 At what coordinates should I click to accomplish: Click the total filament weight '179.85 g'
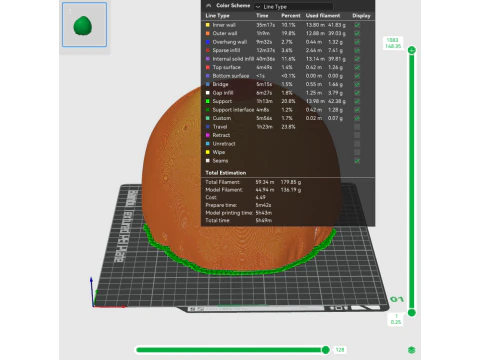291,182
